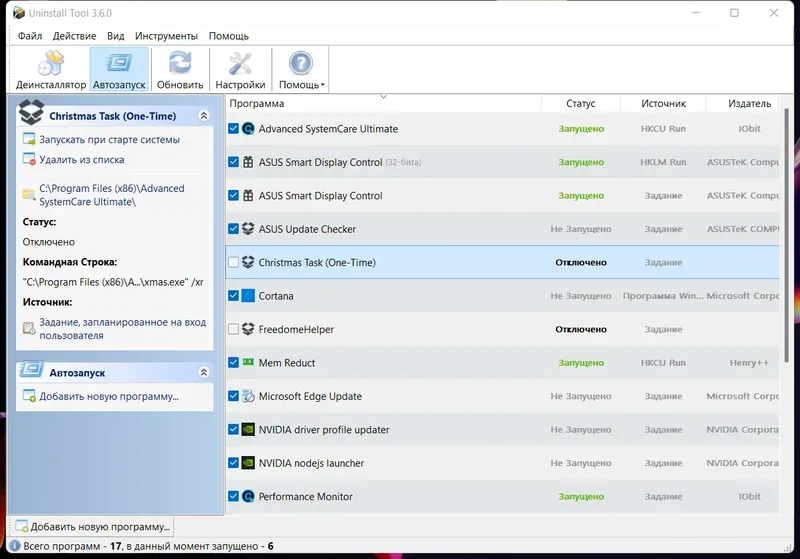Click Microsoft Edge Update icon
Image resolution: width=800 pixels, height=559 pixels.
248,396
